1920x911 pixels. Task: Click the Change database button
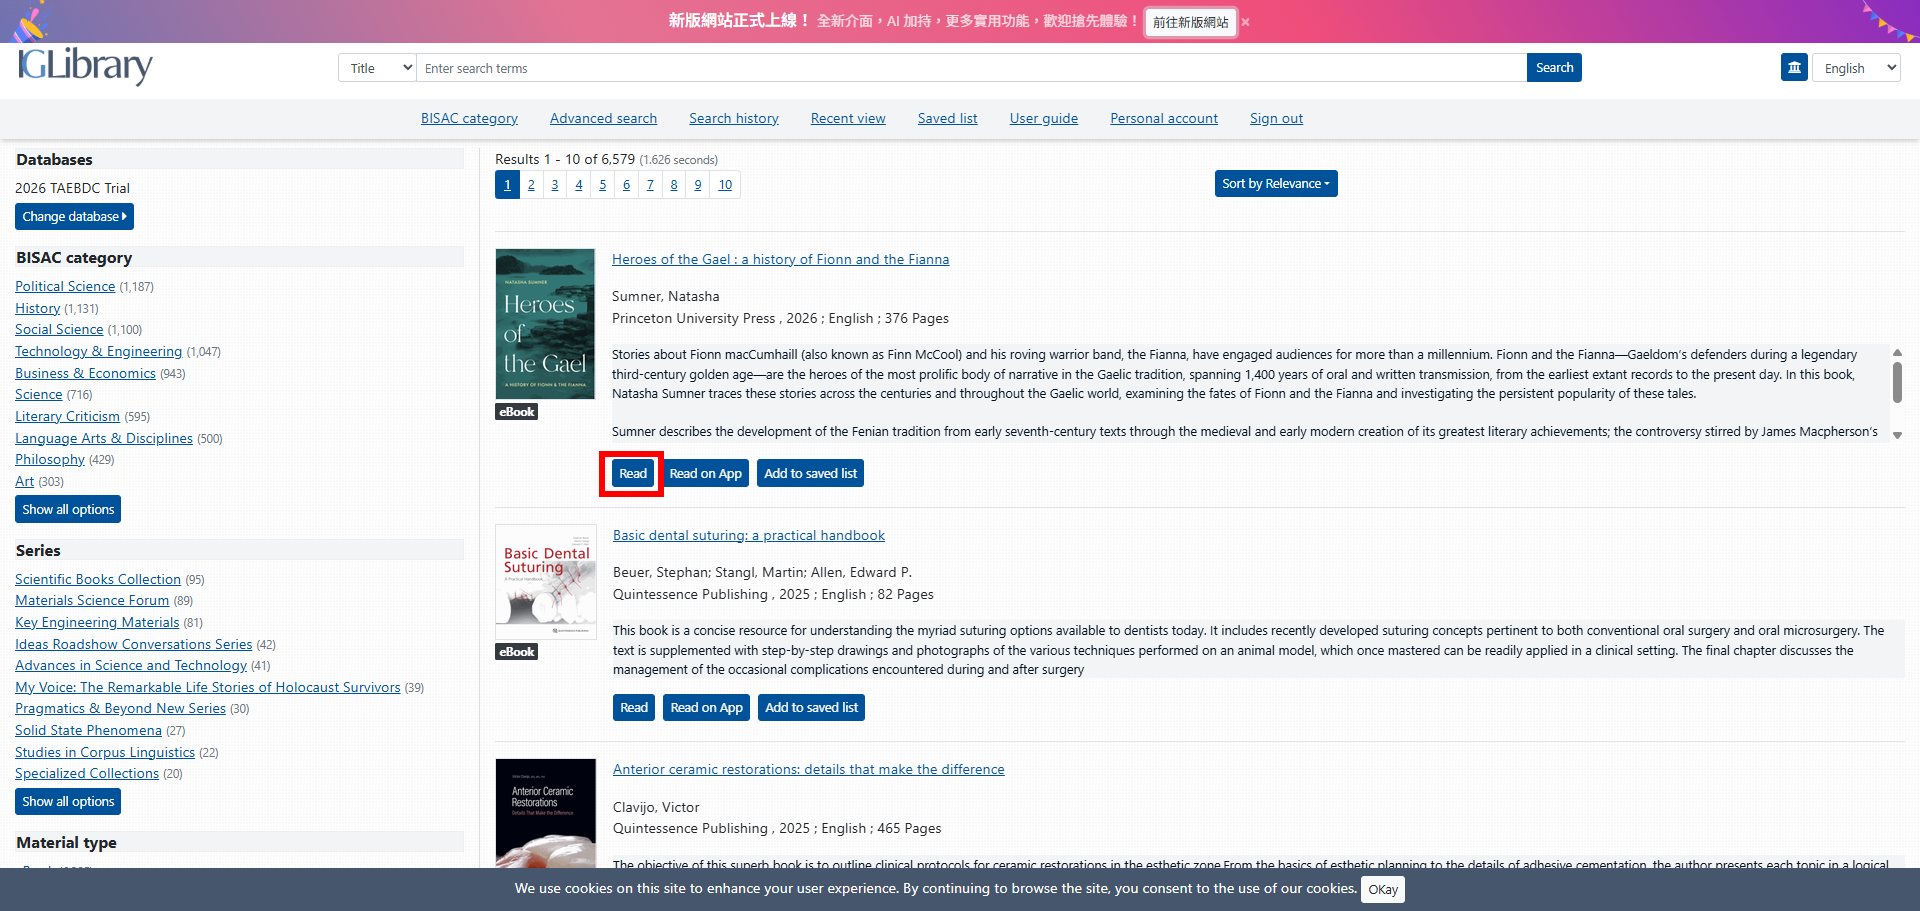[74, 217]
